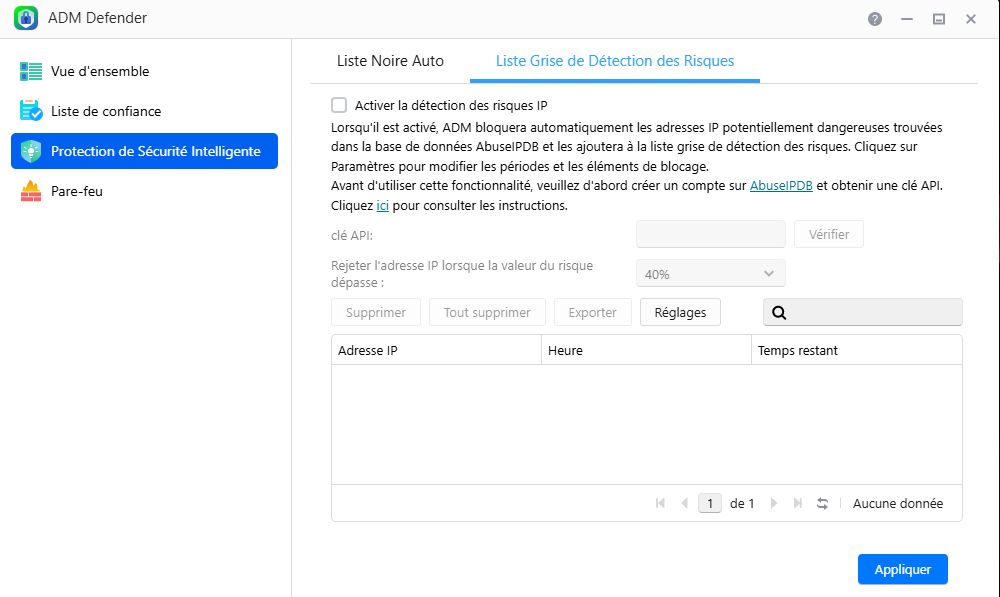
Task: Click the 'ici' instructions link
Action: click(x=382, y=206)
